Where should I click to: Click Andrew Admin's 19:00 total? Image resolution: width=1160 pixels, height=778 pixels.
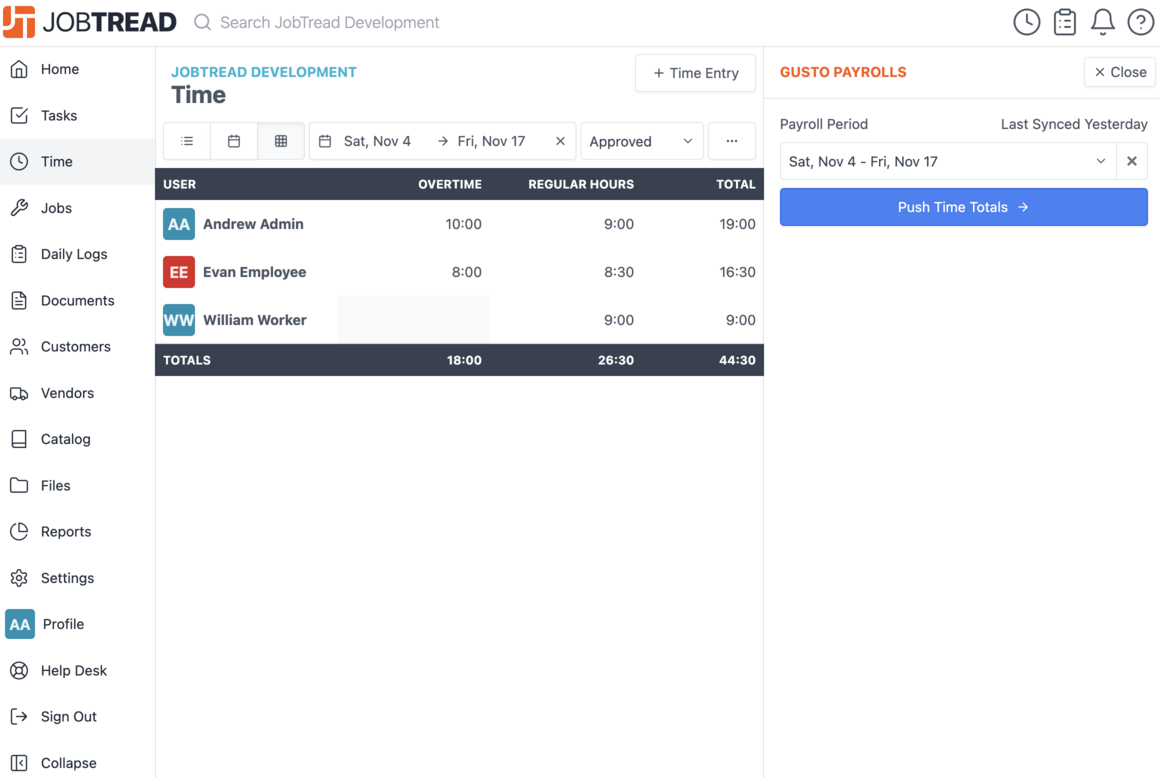[x=738, y=224]
